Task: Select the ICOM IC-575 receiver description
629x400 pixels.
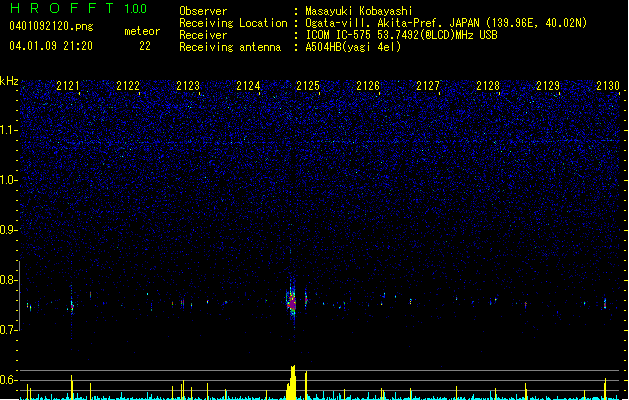Action: coord(401,35)
